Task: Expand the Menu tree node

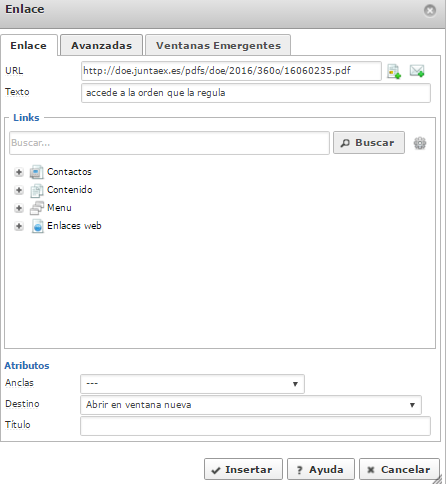Action: [19, 208]
